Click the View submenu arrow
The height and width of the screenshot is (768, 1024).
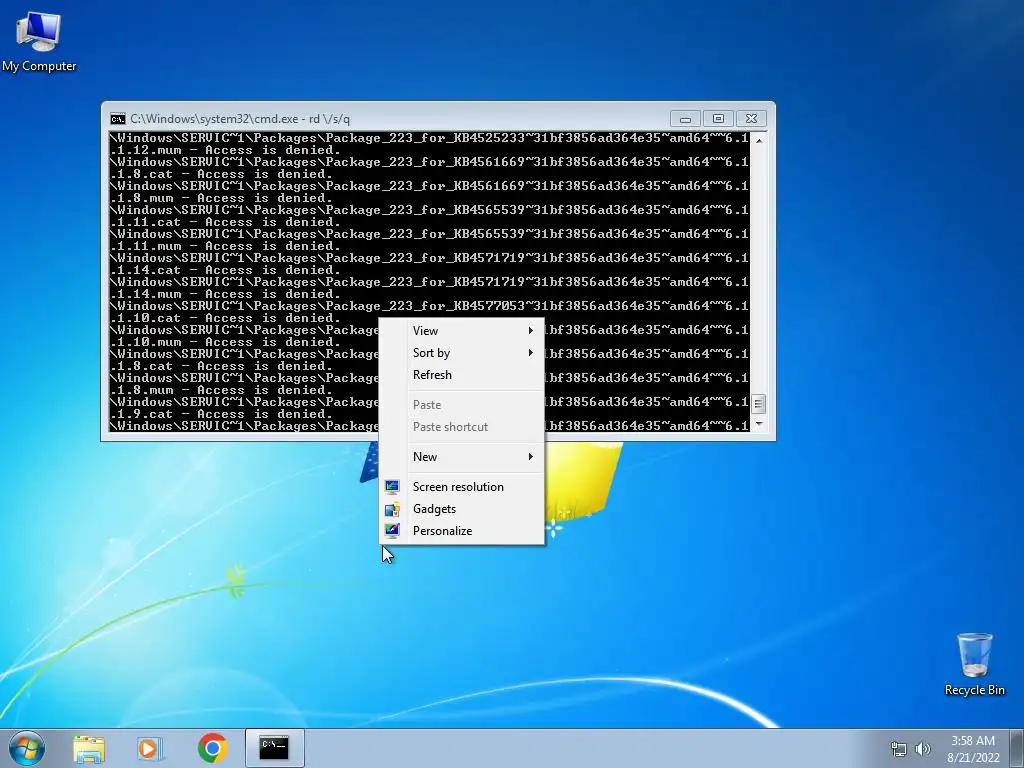point(530,330)
